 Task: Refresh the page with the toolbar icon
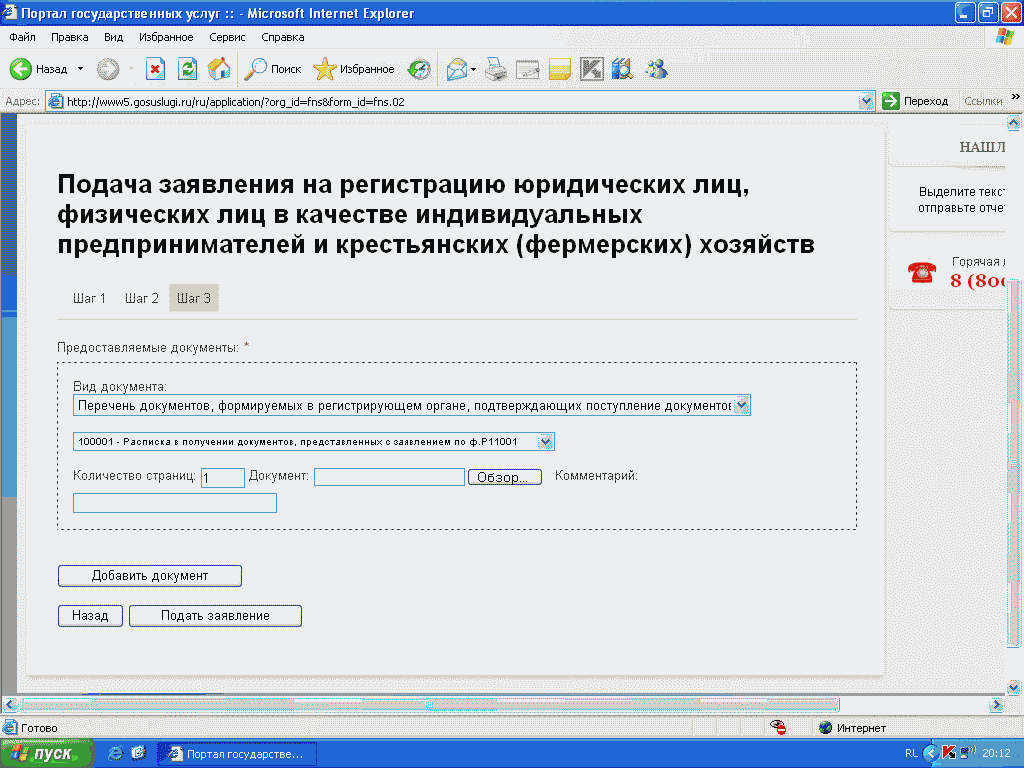(x=187, y=69)
